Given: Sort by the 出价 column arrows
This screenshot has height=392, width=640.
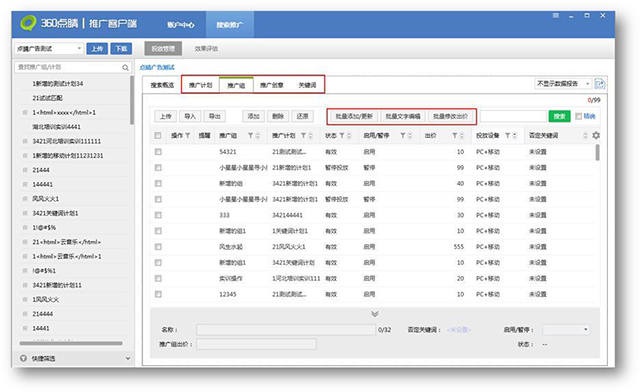Looking at the screenshot, I should coord(462,136).
